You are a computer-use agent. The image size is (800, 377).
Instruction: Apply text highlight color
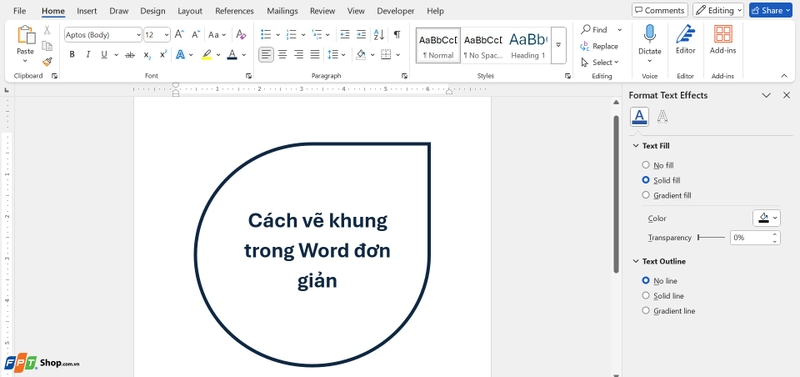click(207, 55)
